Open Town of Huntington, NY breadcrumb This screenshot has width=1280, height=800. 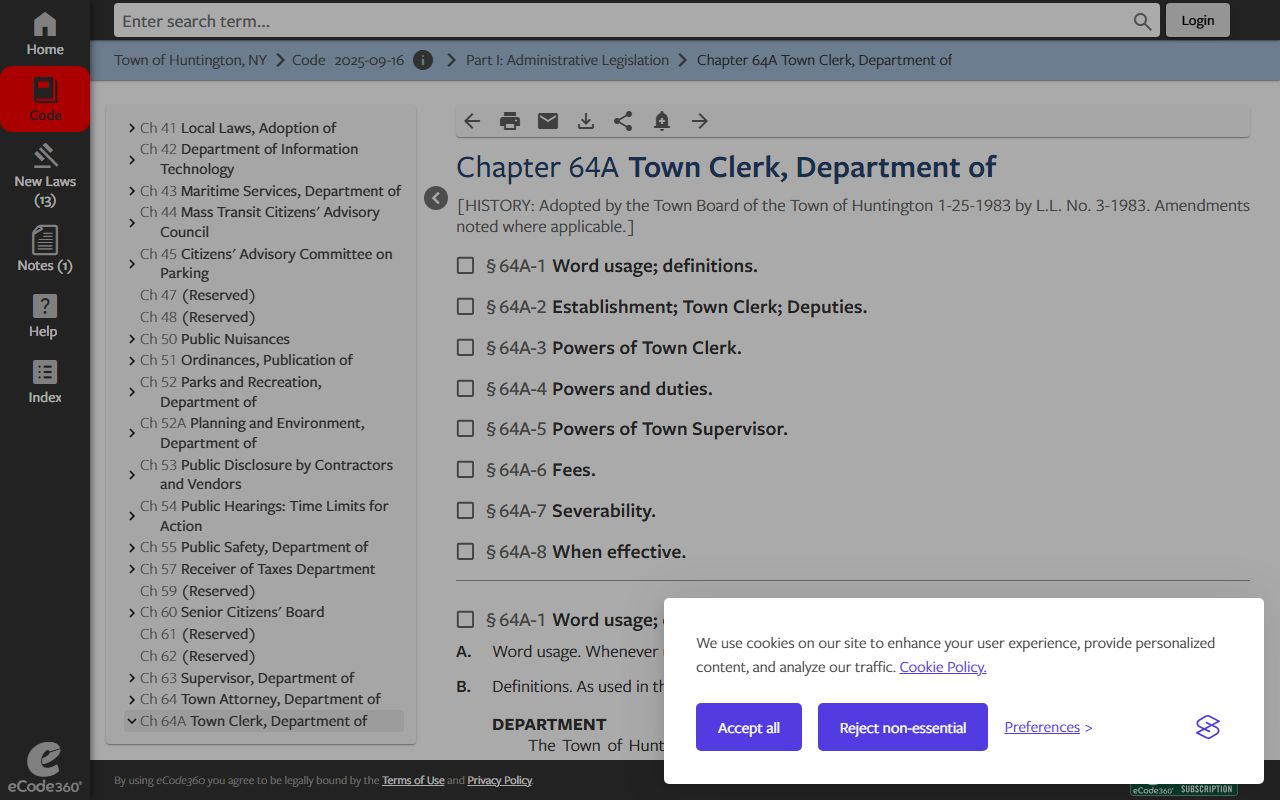tap(190, 60)
